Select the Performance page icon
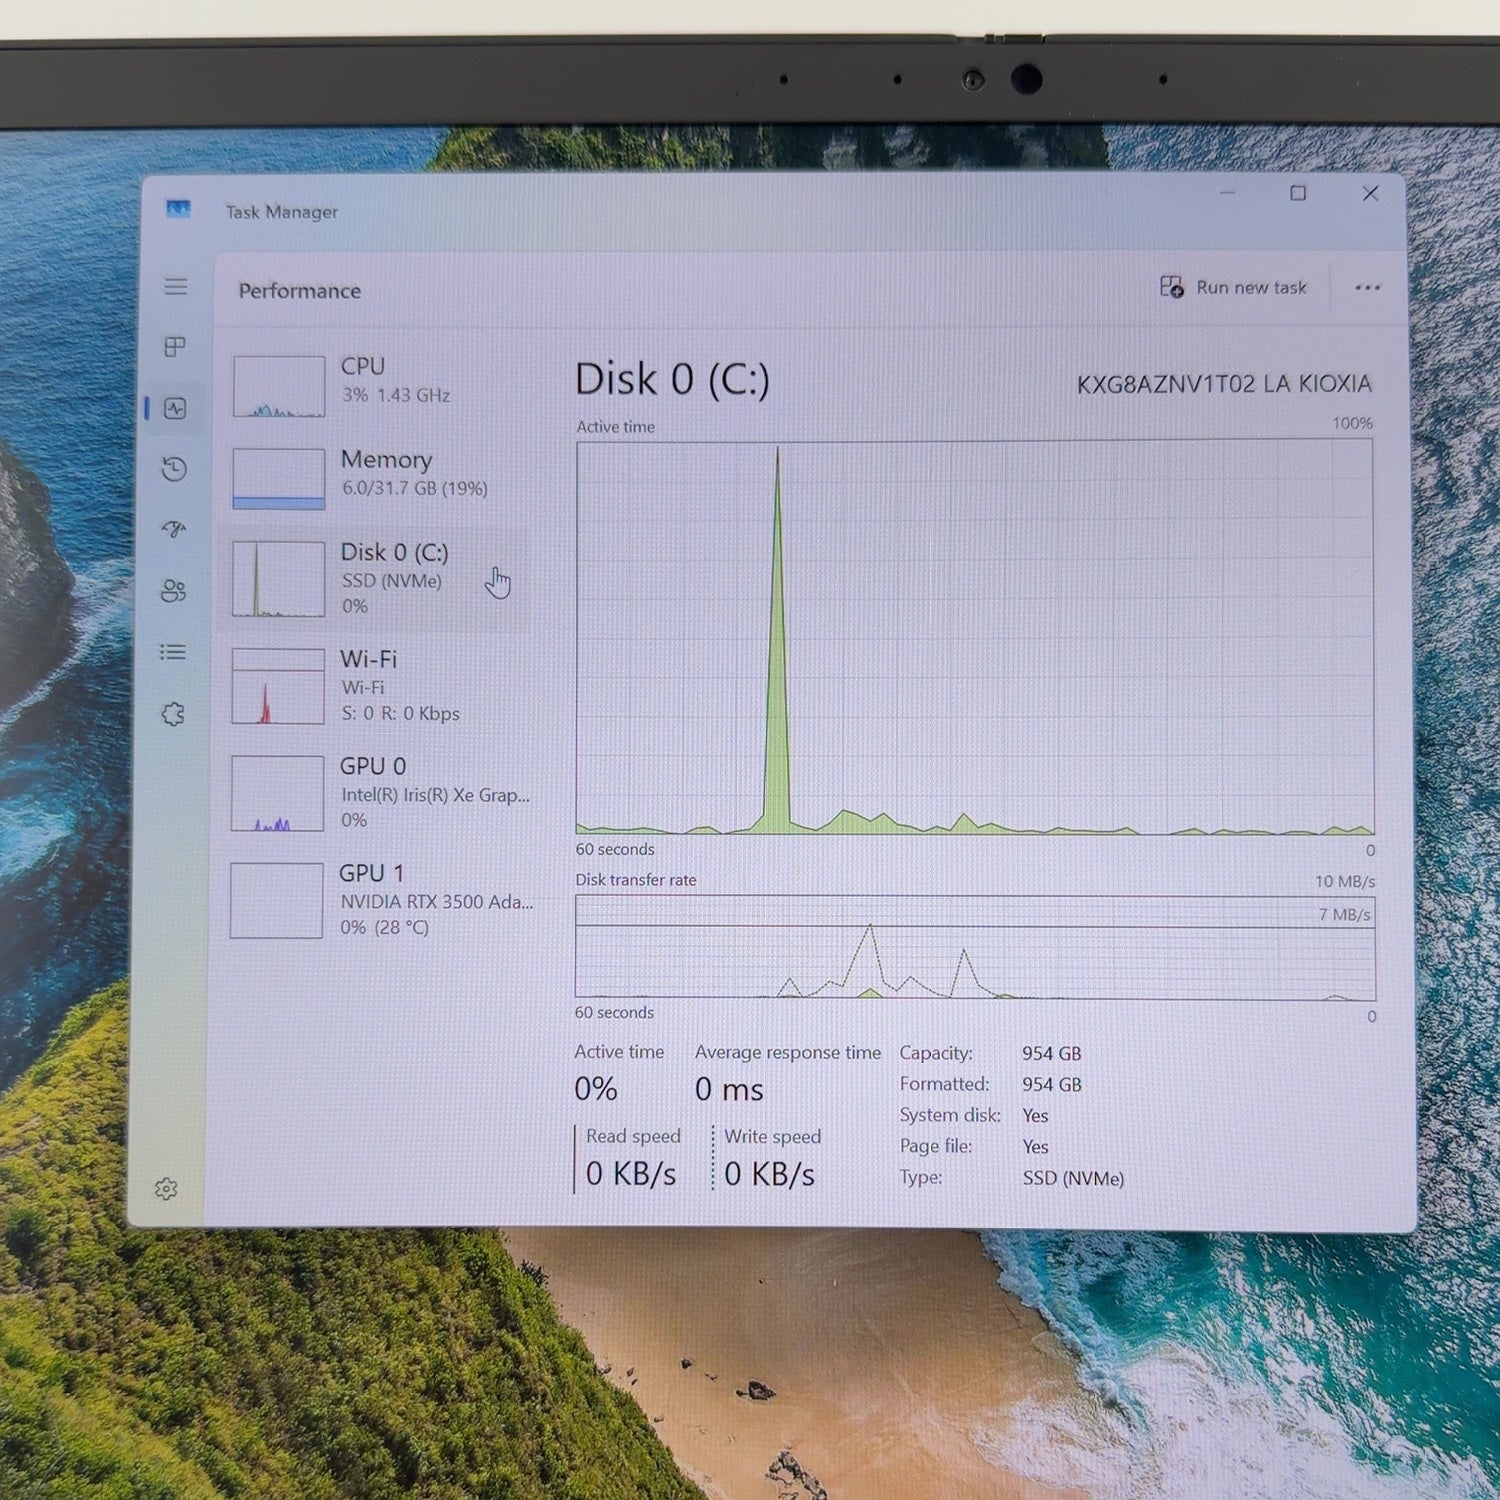 [175, 408]
